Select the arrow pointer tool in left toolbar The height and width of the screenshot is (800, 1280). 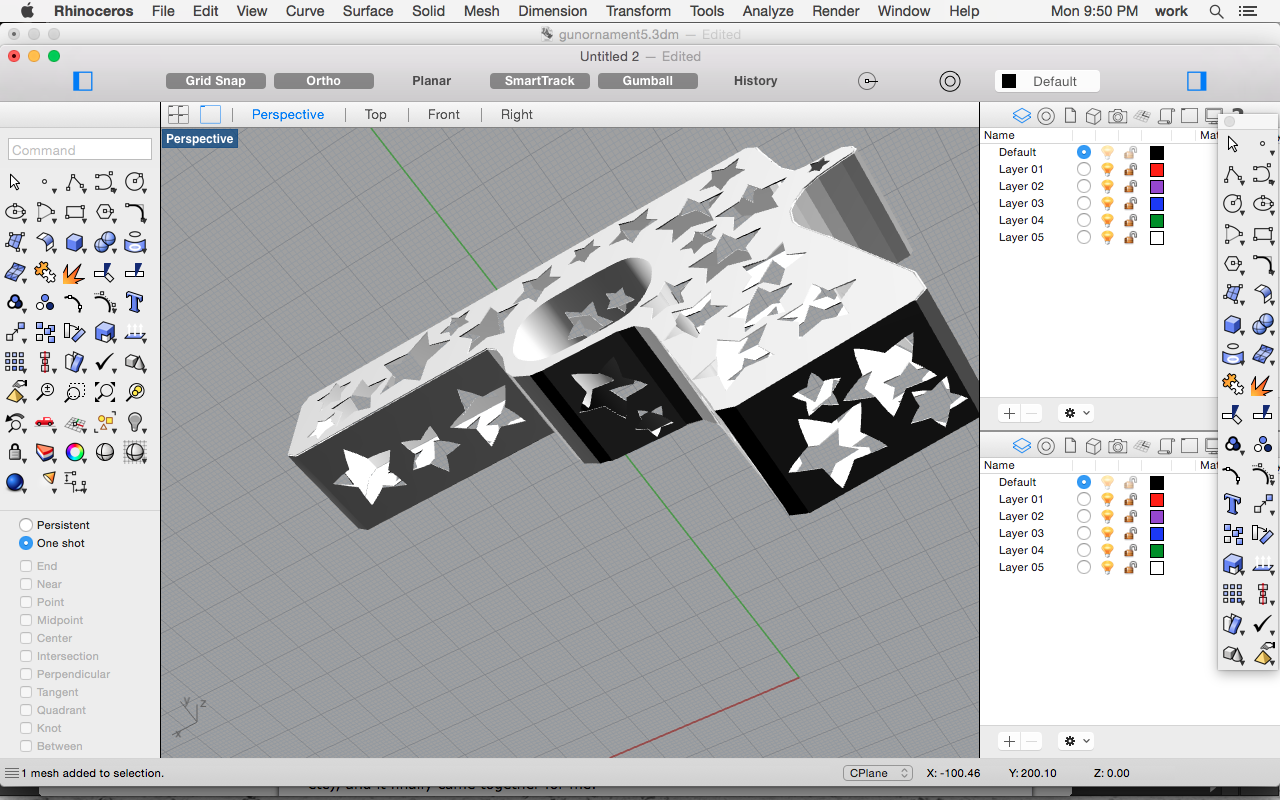pos(15,182)
